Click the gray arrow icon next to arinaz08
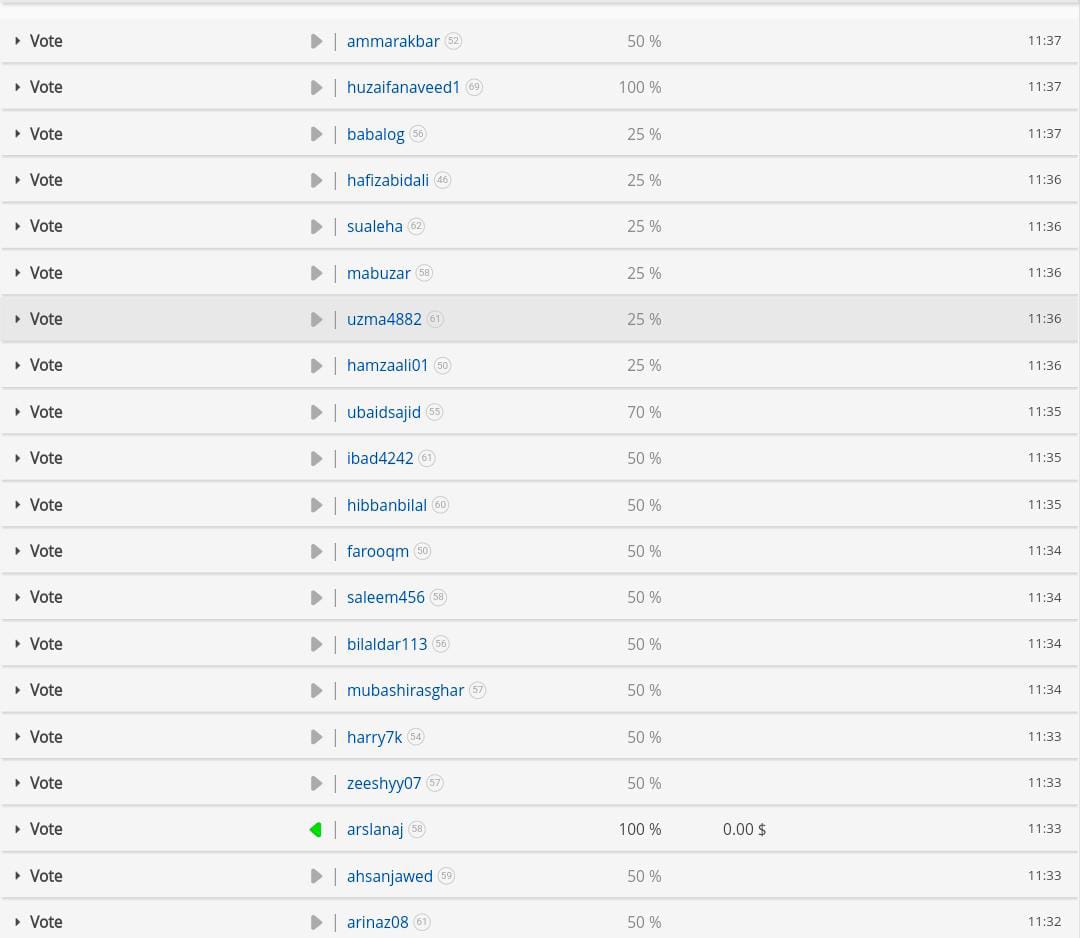The height and width of the screenshot is (938, 1080). pos(316,922)
